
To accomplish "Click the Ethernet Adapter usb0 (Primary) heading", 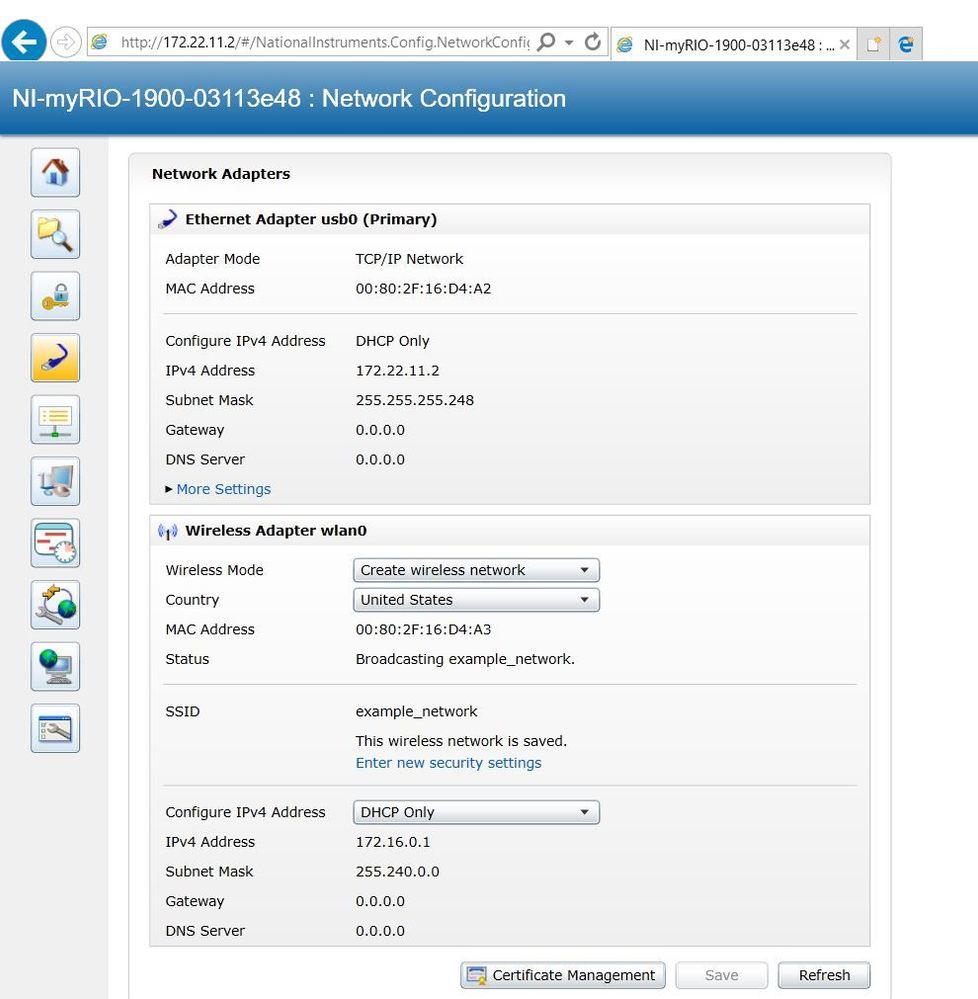I will [x=311, y=219].
